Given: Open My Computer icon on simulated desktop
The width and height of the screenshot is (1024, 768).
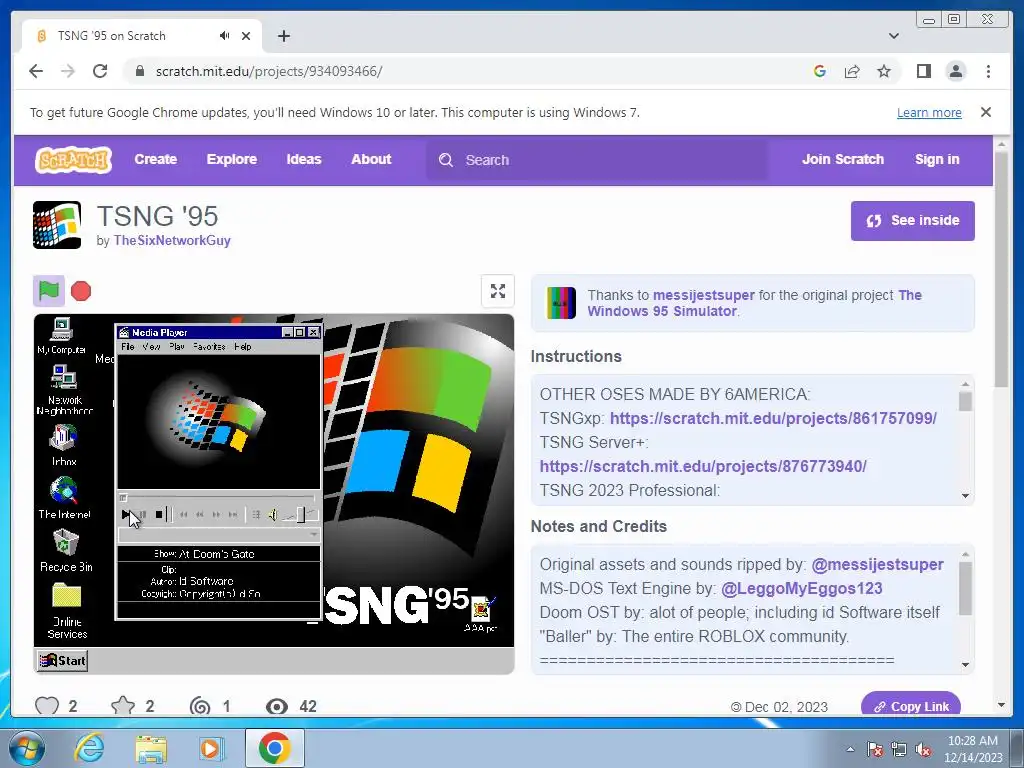Looking at the screenshot, I should click(x=61, y=336).
